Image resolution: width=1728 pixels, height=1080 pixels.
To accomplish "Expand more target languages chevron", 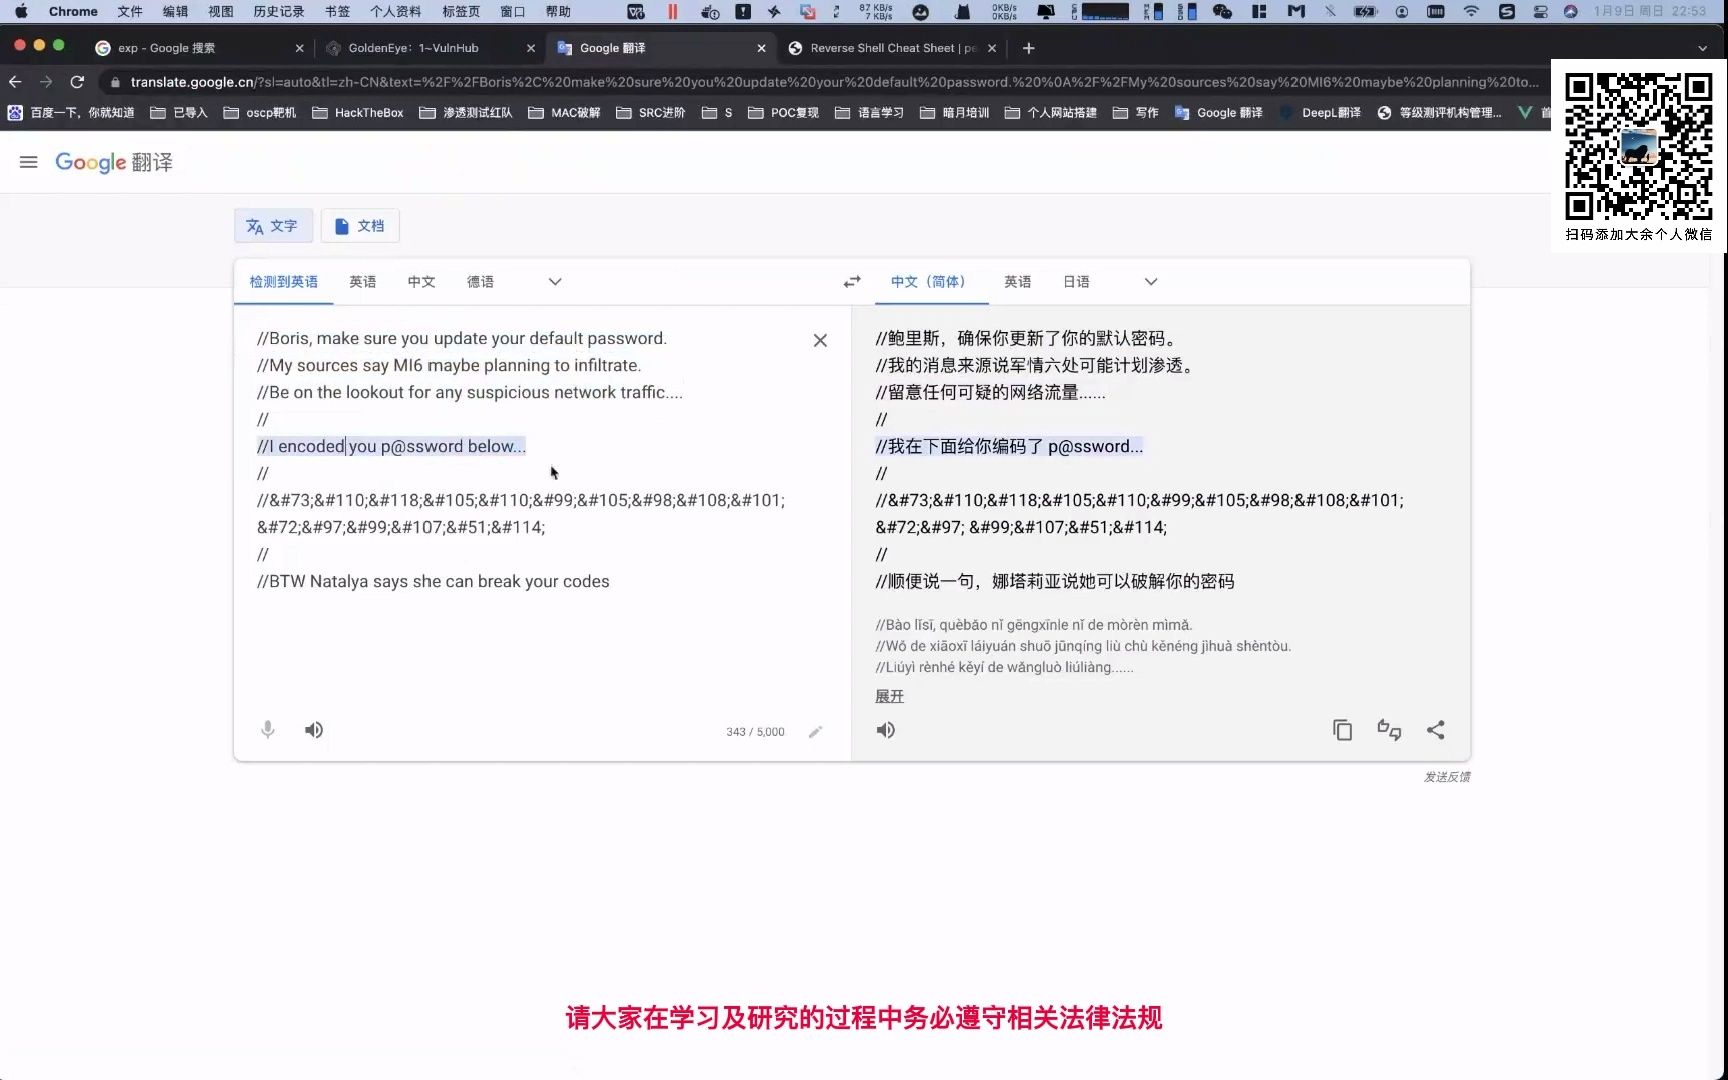I will [1151, 282].
